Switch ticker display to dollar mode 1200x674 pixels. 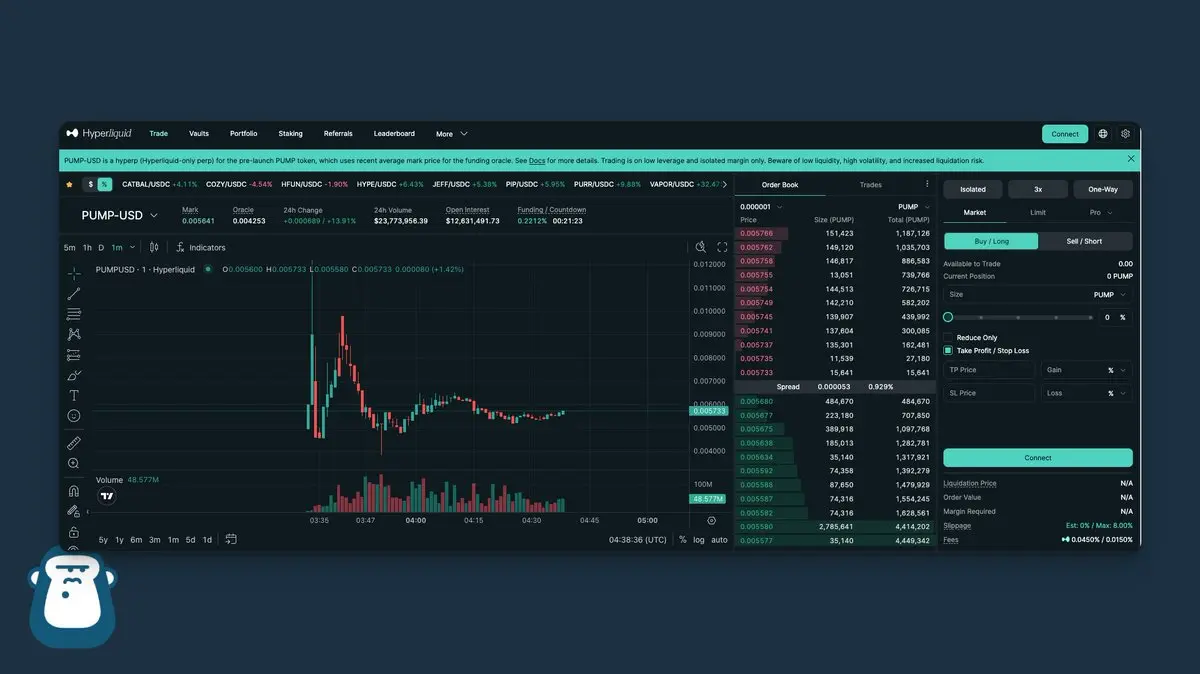tap(90, 184)
